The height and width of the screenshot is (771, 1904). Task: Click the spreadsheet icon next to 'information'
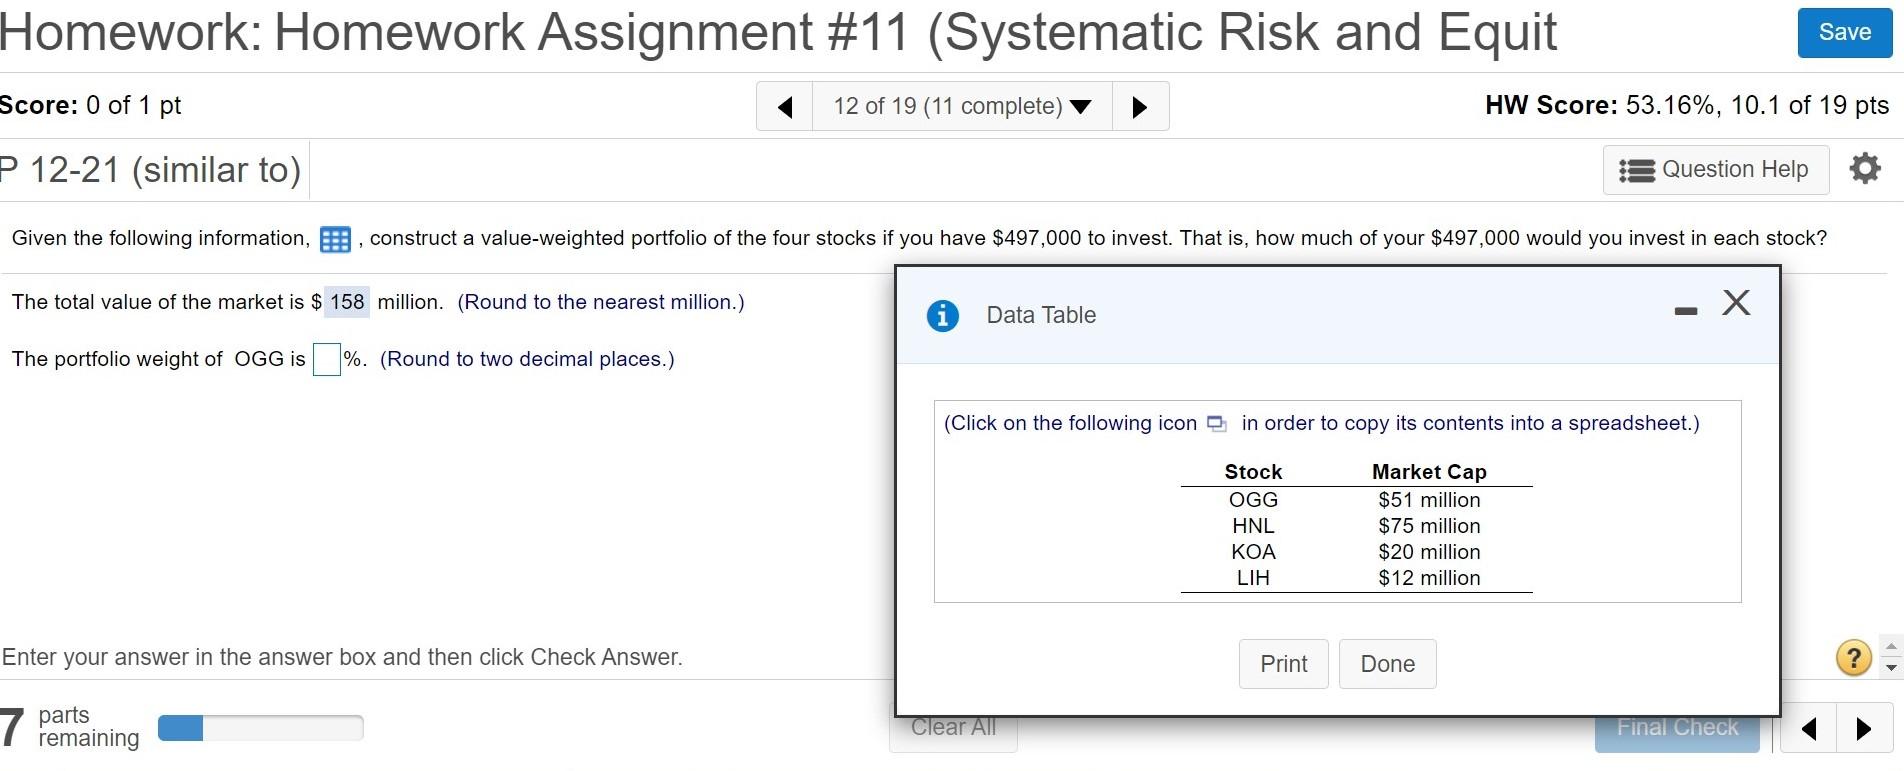pos(334,239)
